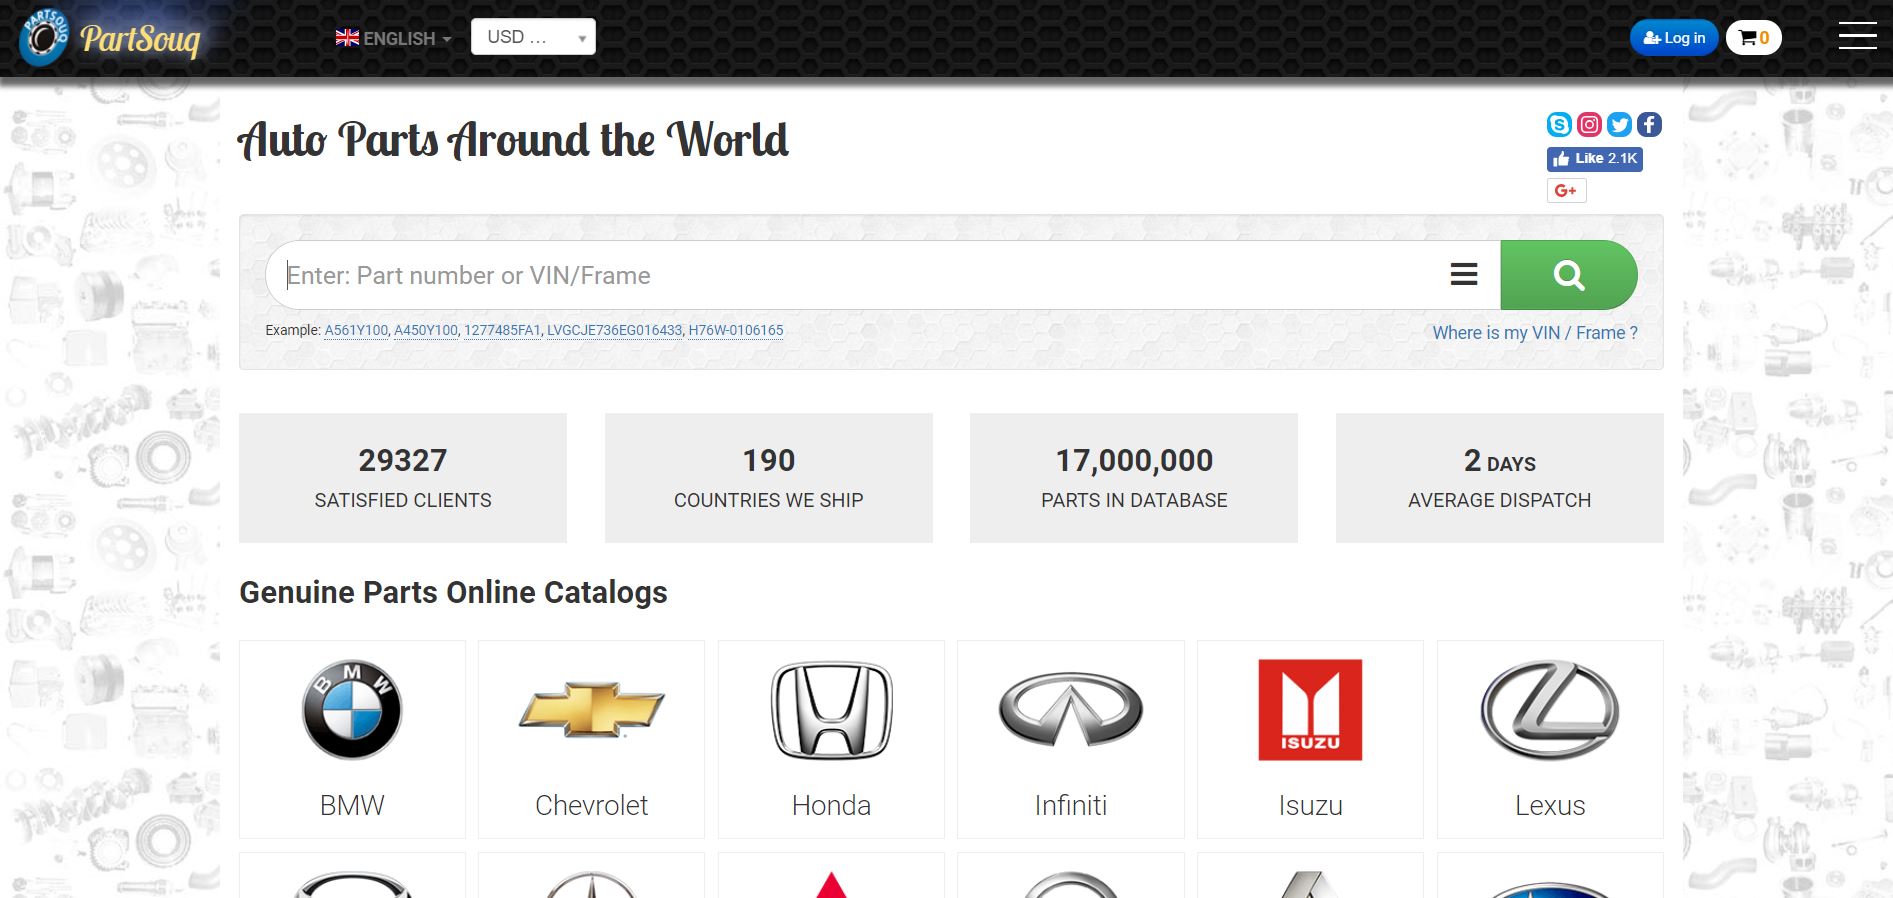Select the Infiniti catalog logo
The width and height of the screenshot is (1893, 898).
pyautogui.click(x=1071, y=710)
